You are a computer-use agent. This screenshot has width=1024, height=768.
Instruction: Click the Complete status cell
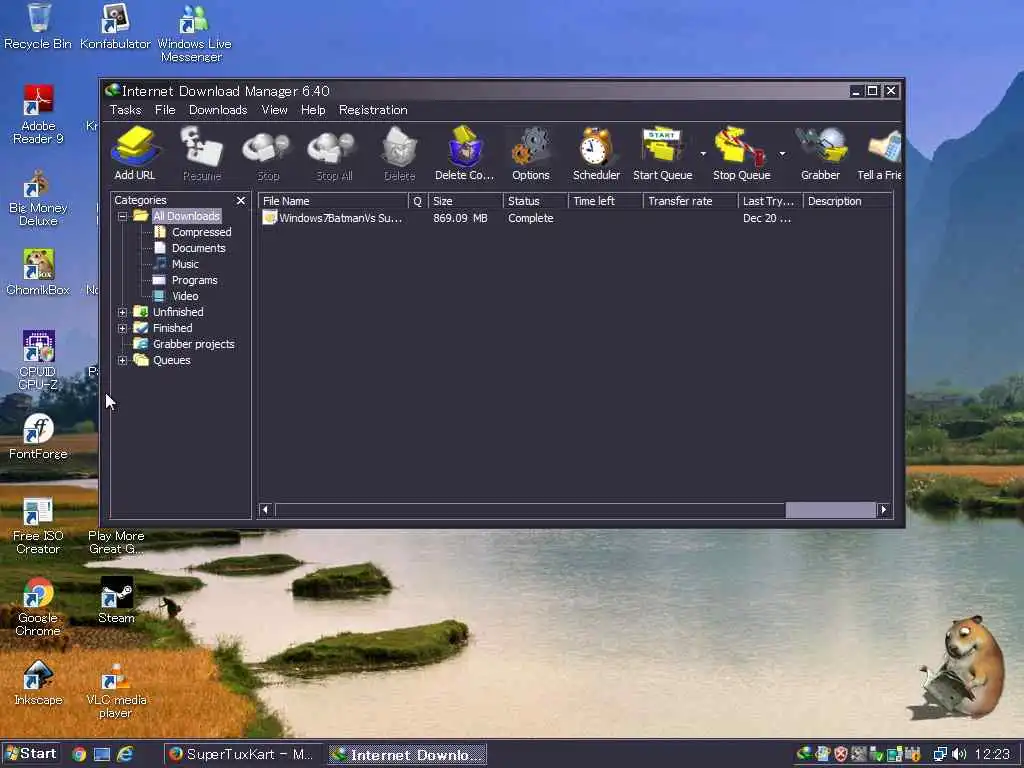530,218
